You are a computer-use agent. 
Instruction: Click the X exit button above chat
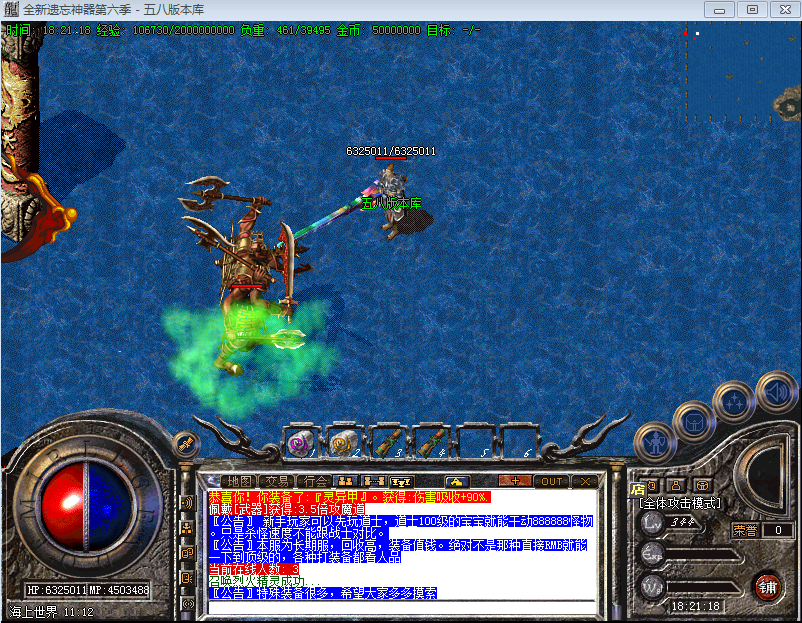click(586, 481)
